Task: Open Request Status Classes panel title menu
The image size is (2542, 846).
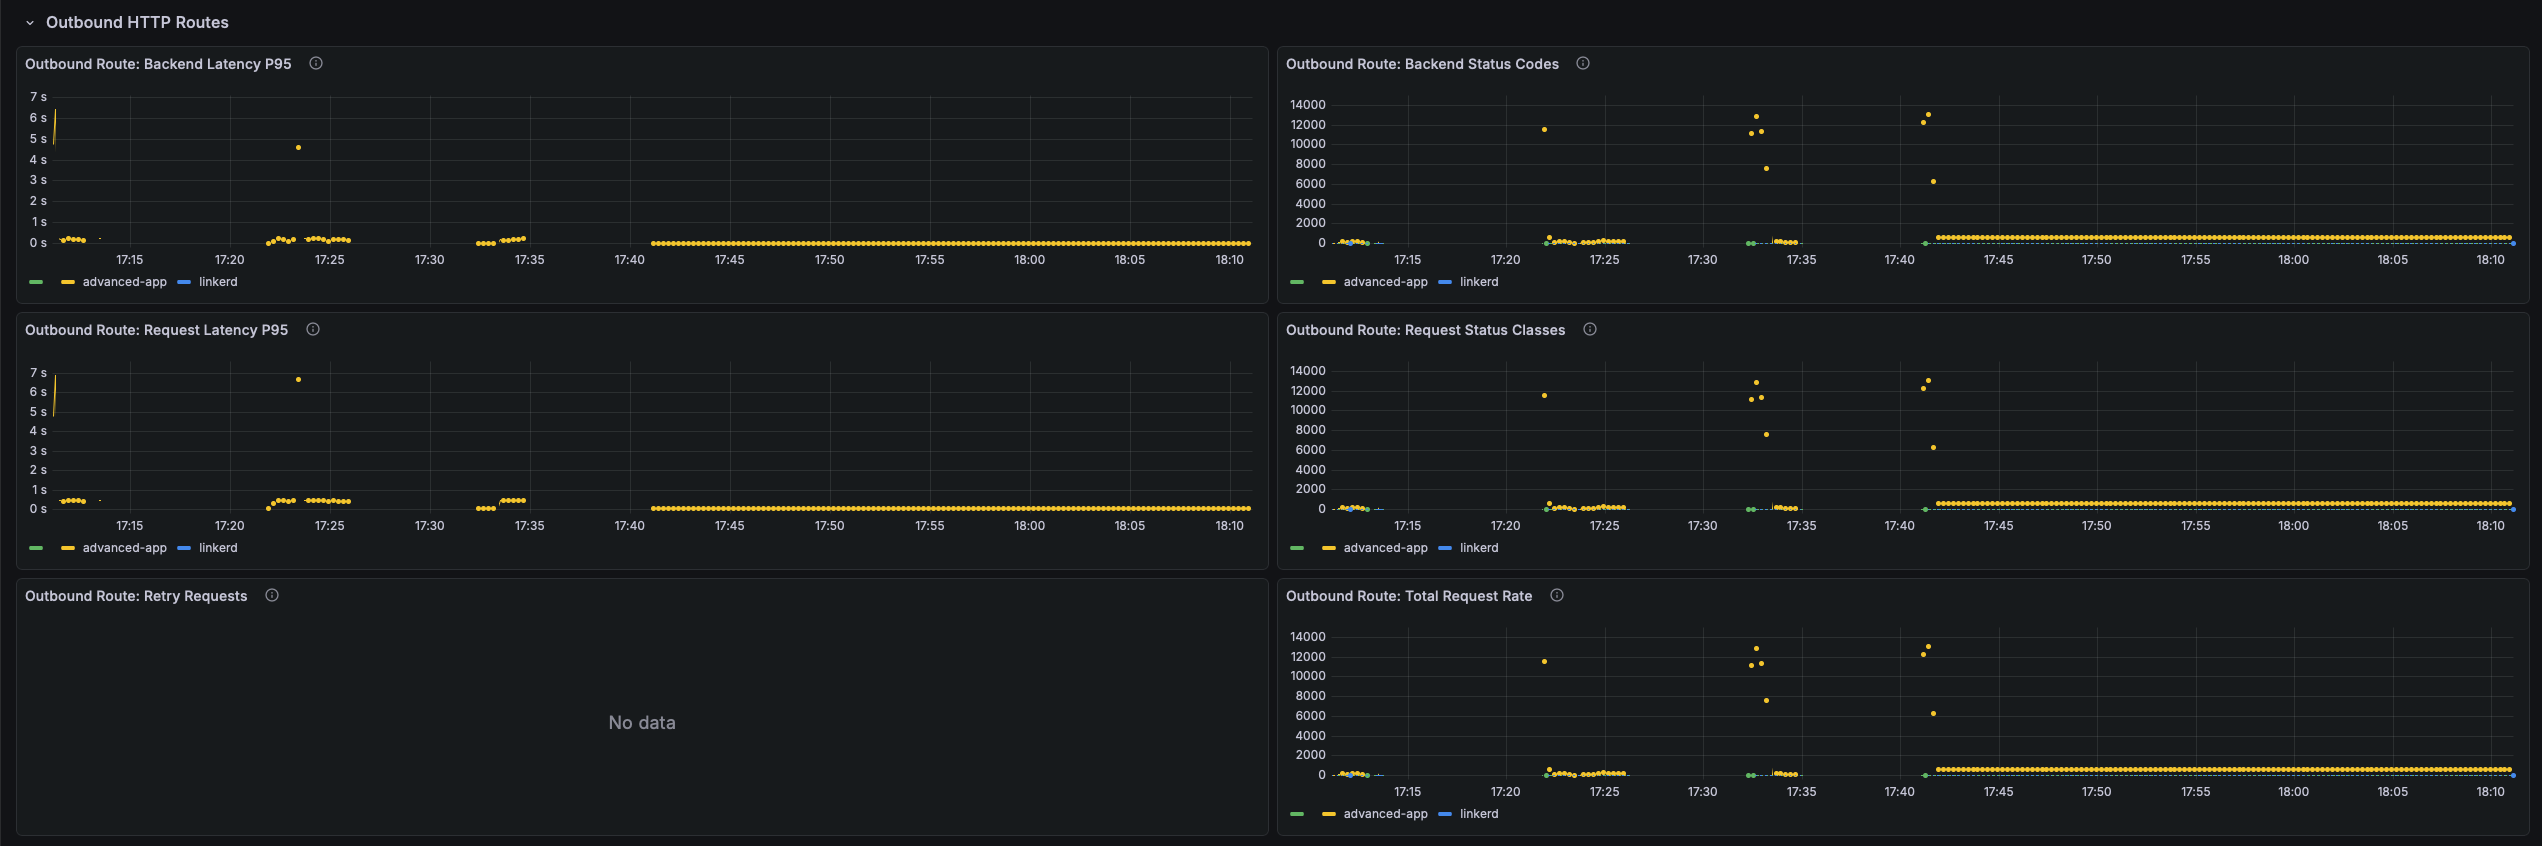Action: [x=1425, y=330]
